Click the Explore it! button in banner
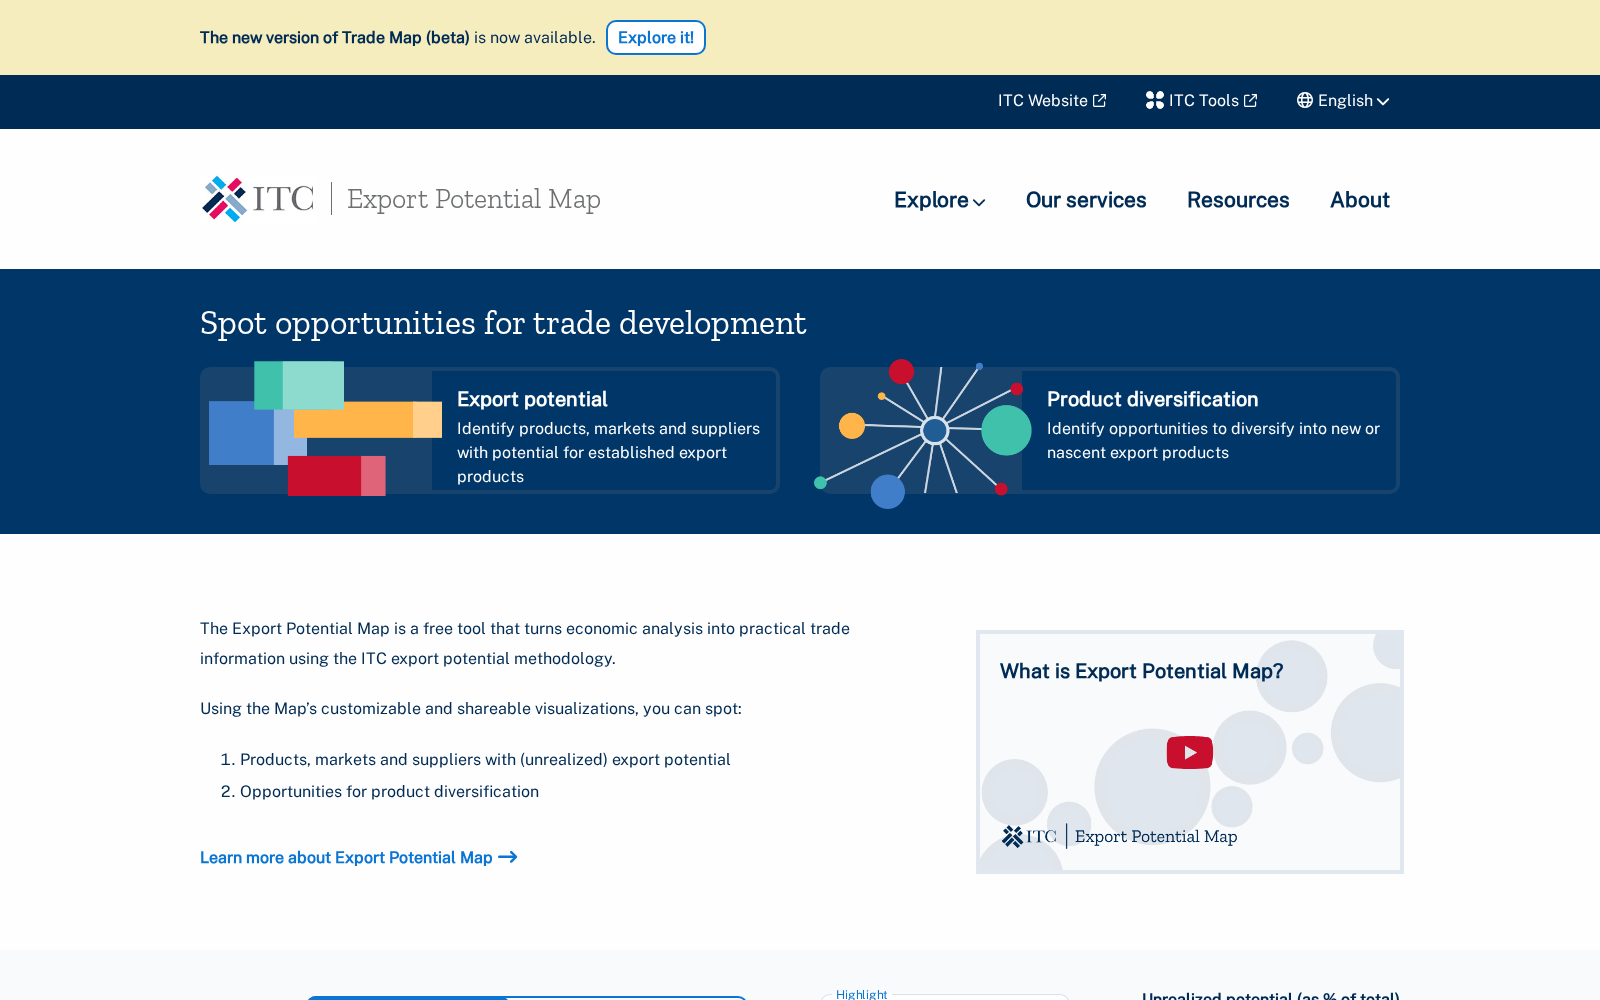This screenshot has height=1000, width=1600. pos(656,38)
